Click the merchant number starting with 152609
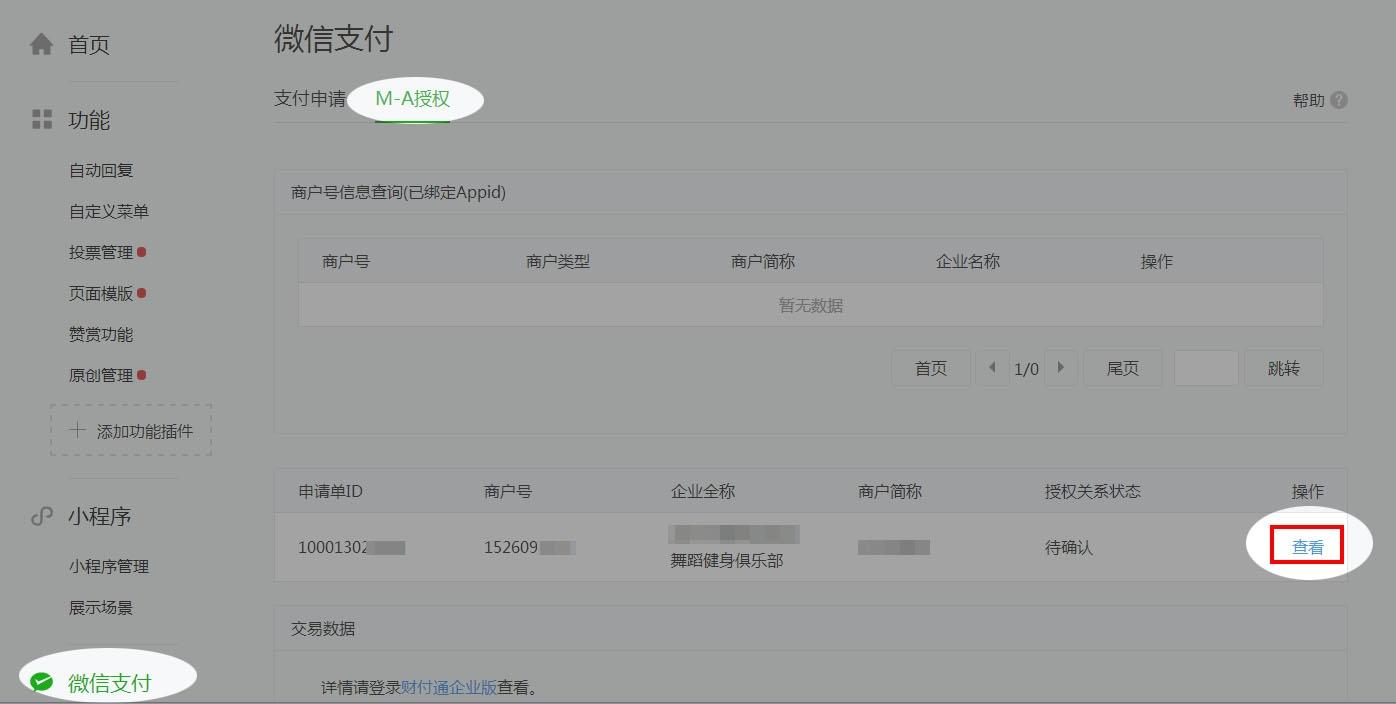The width and height of the screenshot is (1396, 704). point(530,547)
